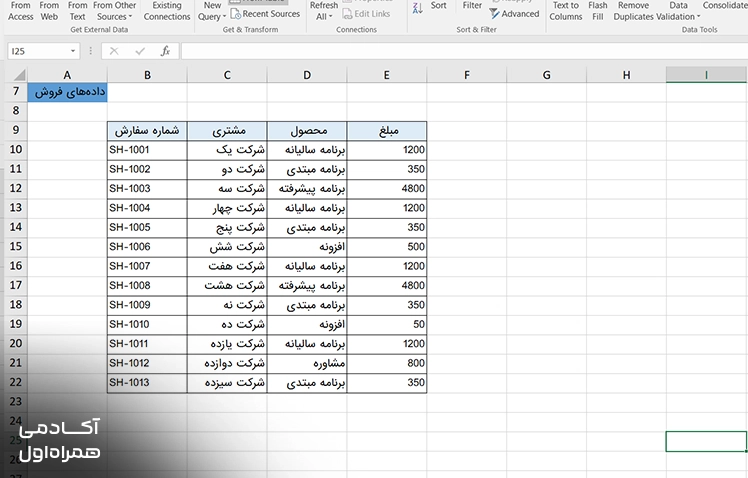Click the blue cell 'داده‌های فروش'
Screen dimensions: 748x478
coord(67,92)
